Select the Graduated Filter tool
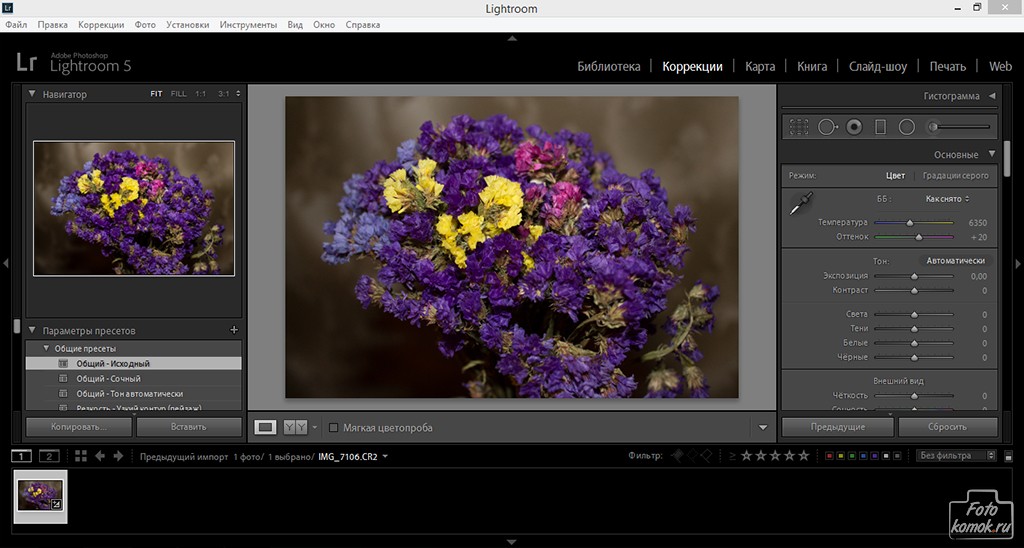The width and height of the screenshot is (1024, 548). 880,127
